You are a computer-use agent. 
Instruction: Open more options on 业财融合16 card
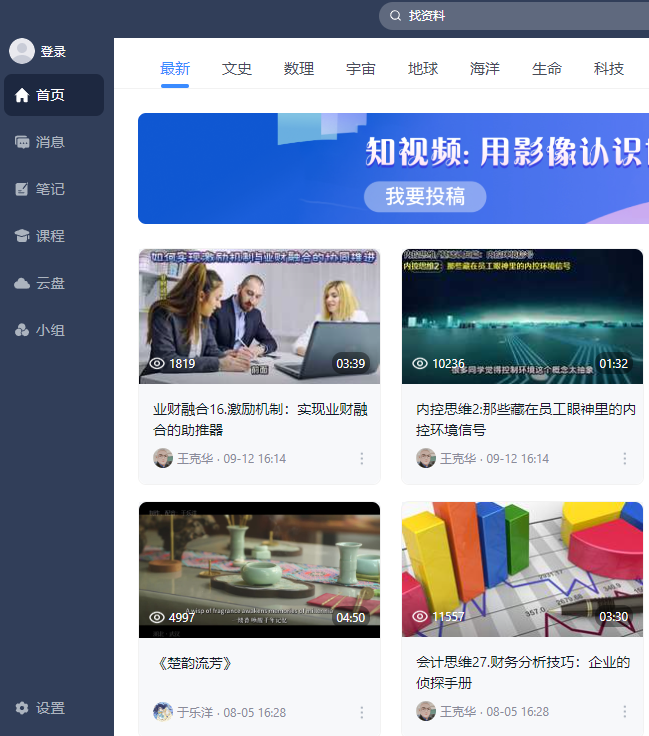[362, 459]
